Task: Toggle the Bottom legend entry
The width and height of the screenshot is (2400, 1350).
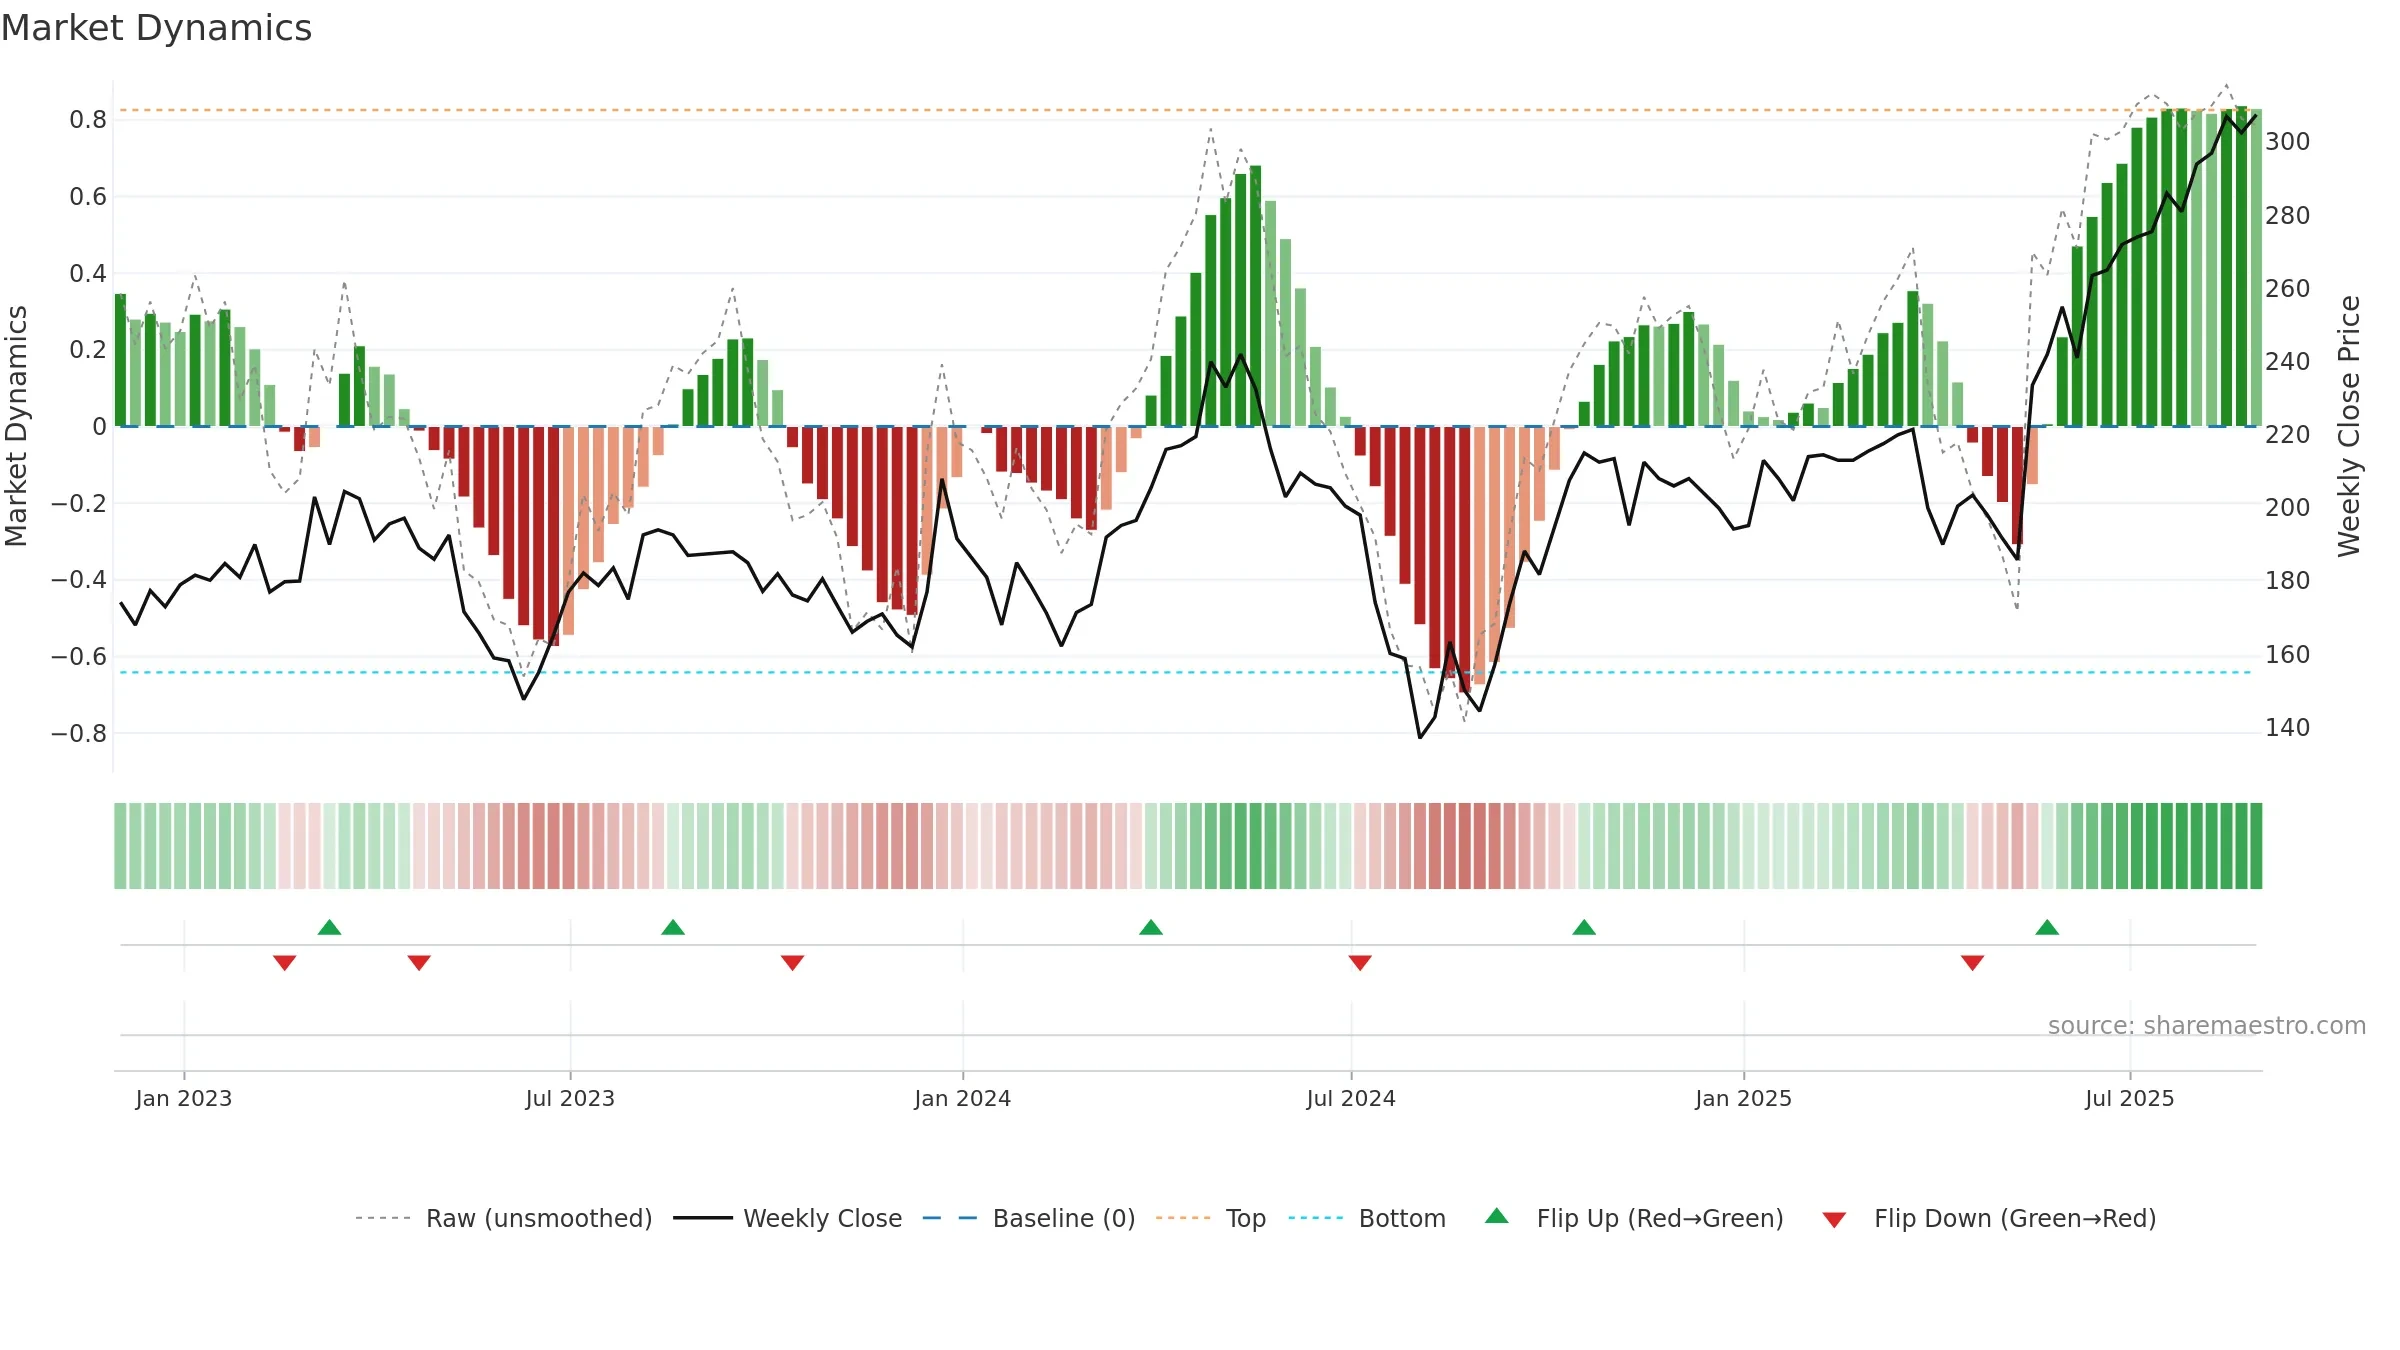Action: point(1367,1218)
